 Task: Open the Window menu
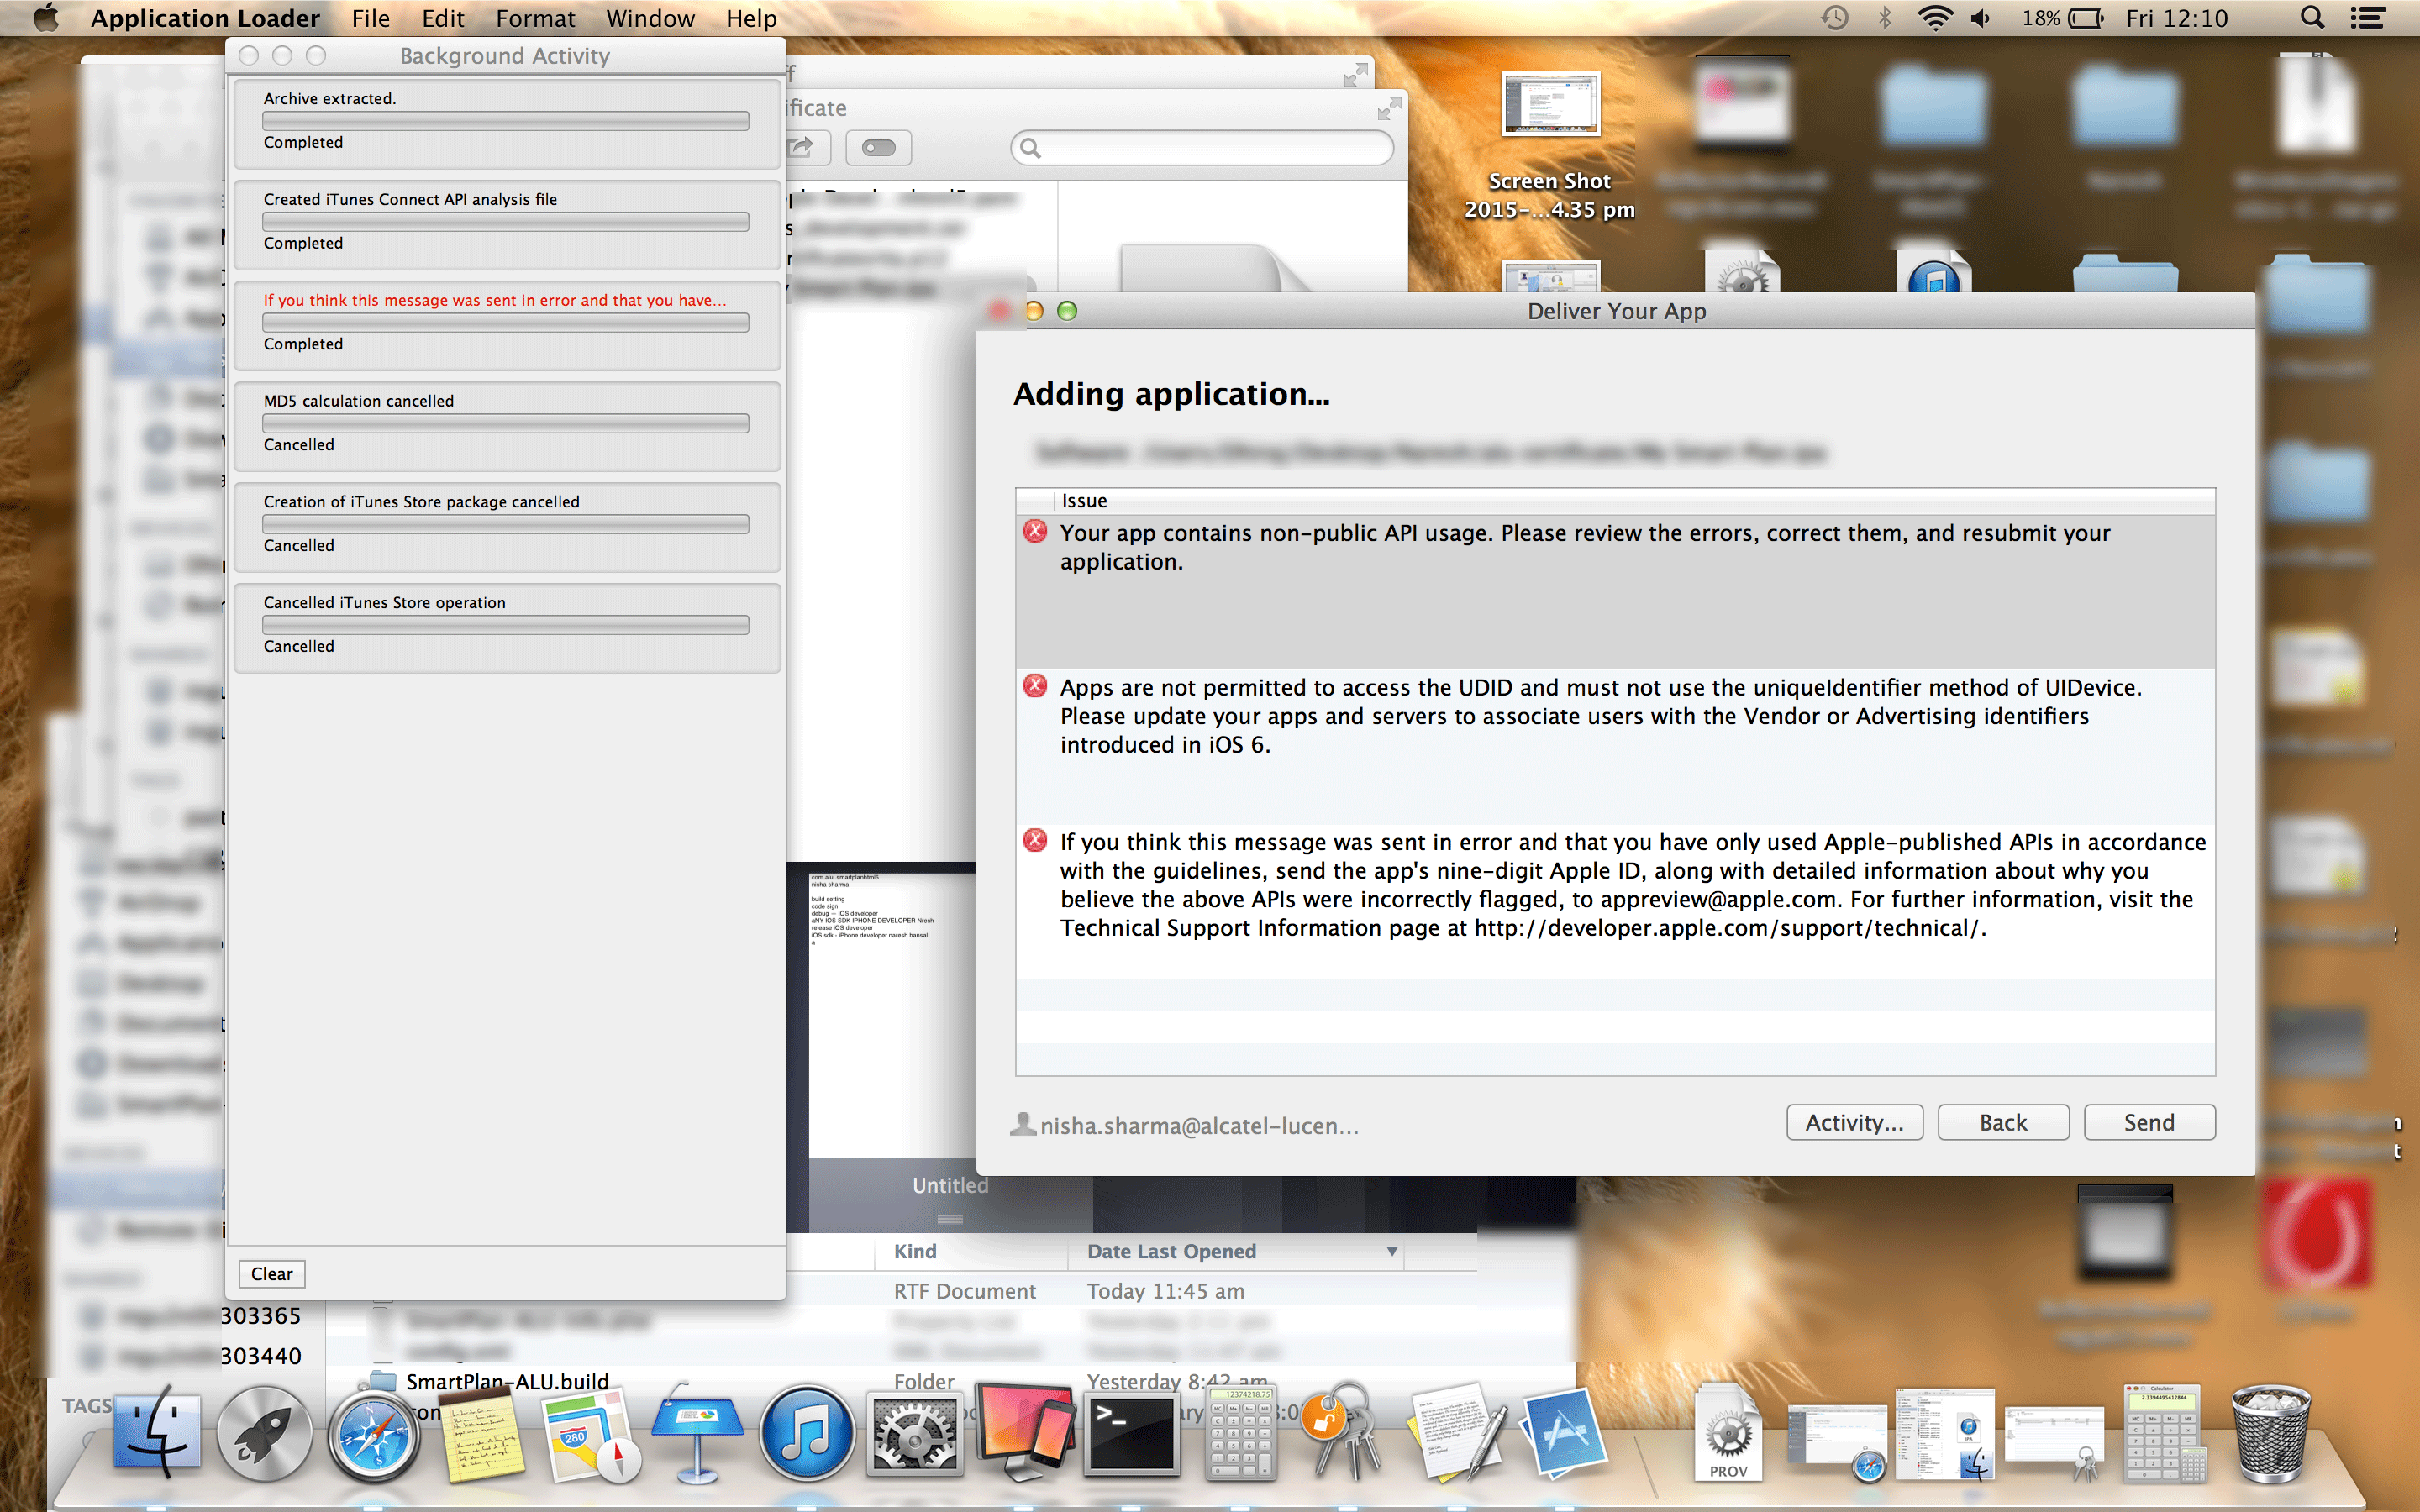[649, 18]
